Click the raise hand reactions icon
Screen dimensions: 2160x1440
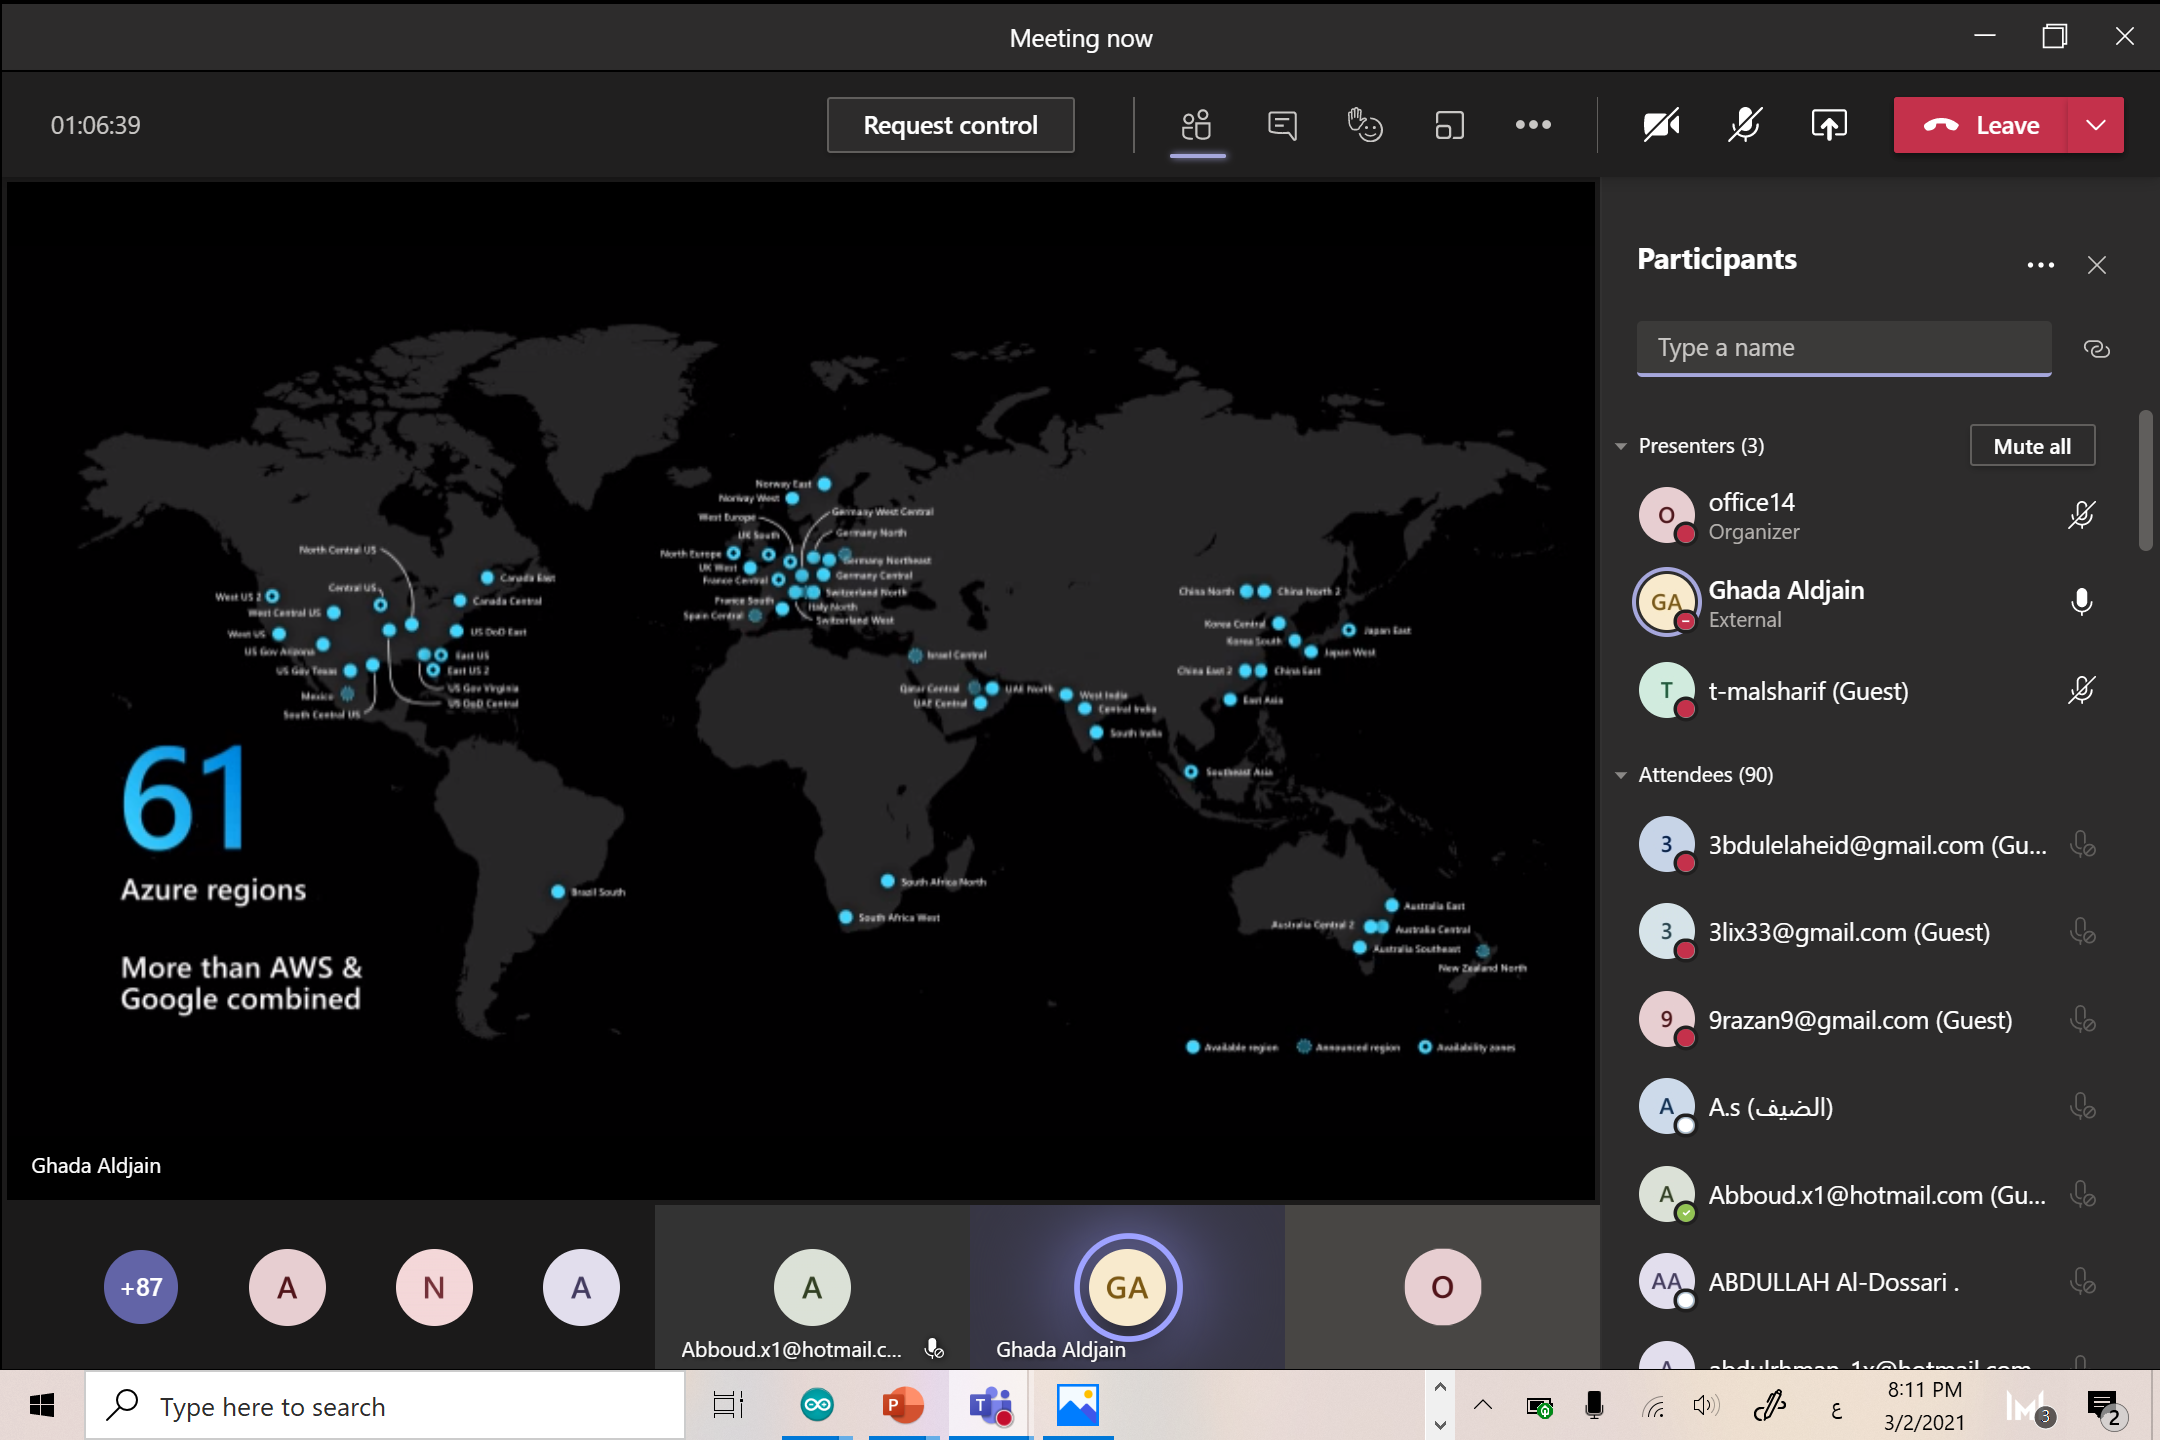pyautogui.click(x=1365, y=125)
